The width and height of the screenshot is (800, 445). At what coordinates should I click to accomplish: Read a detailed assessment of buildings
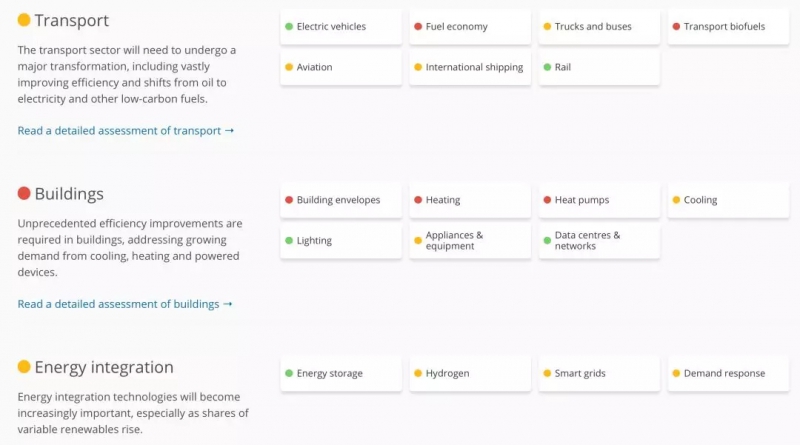pyautogui.click(x=125, y=304)
